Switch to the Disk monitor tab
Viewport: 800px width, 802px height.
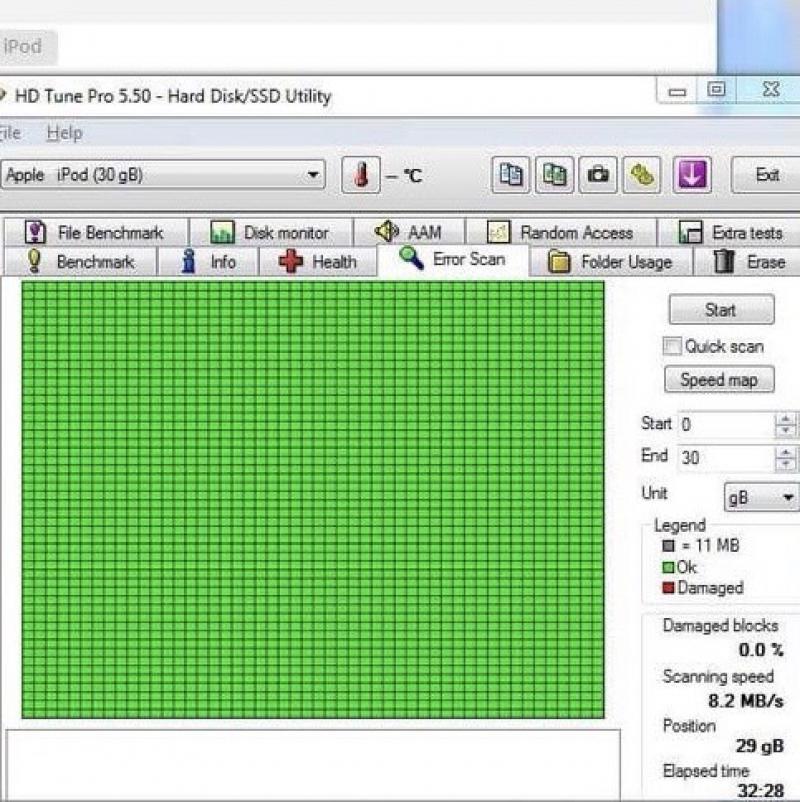271,233
